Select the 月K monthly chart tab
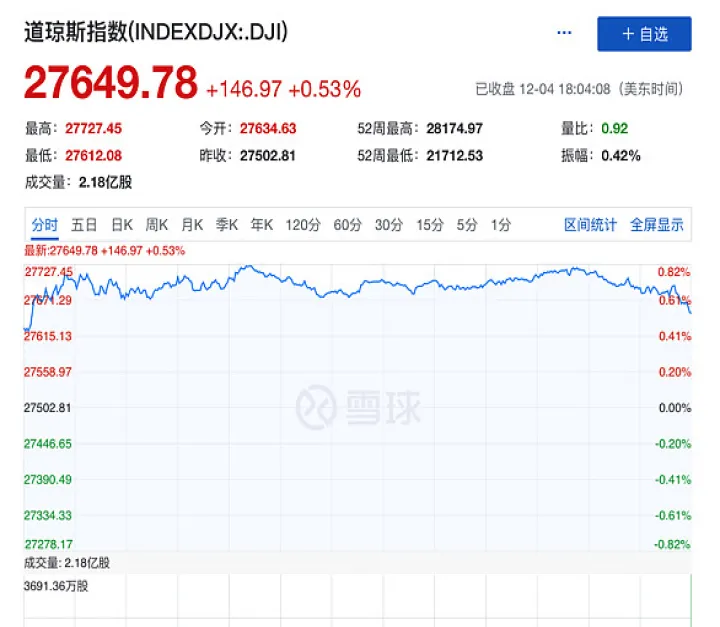The width and height of the screenshot is (720, 627). click(x=192, y=225)
